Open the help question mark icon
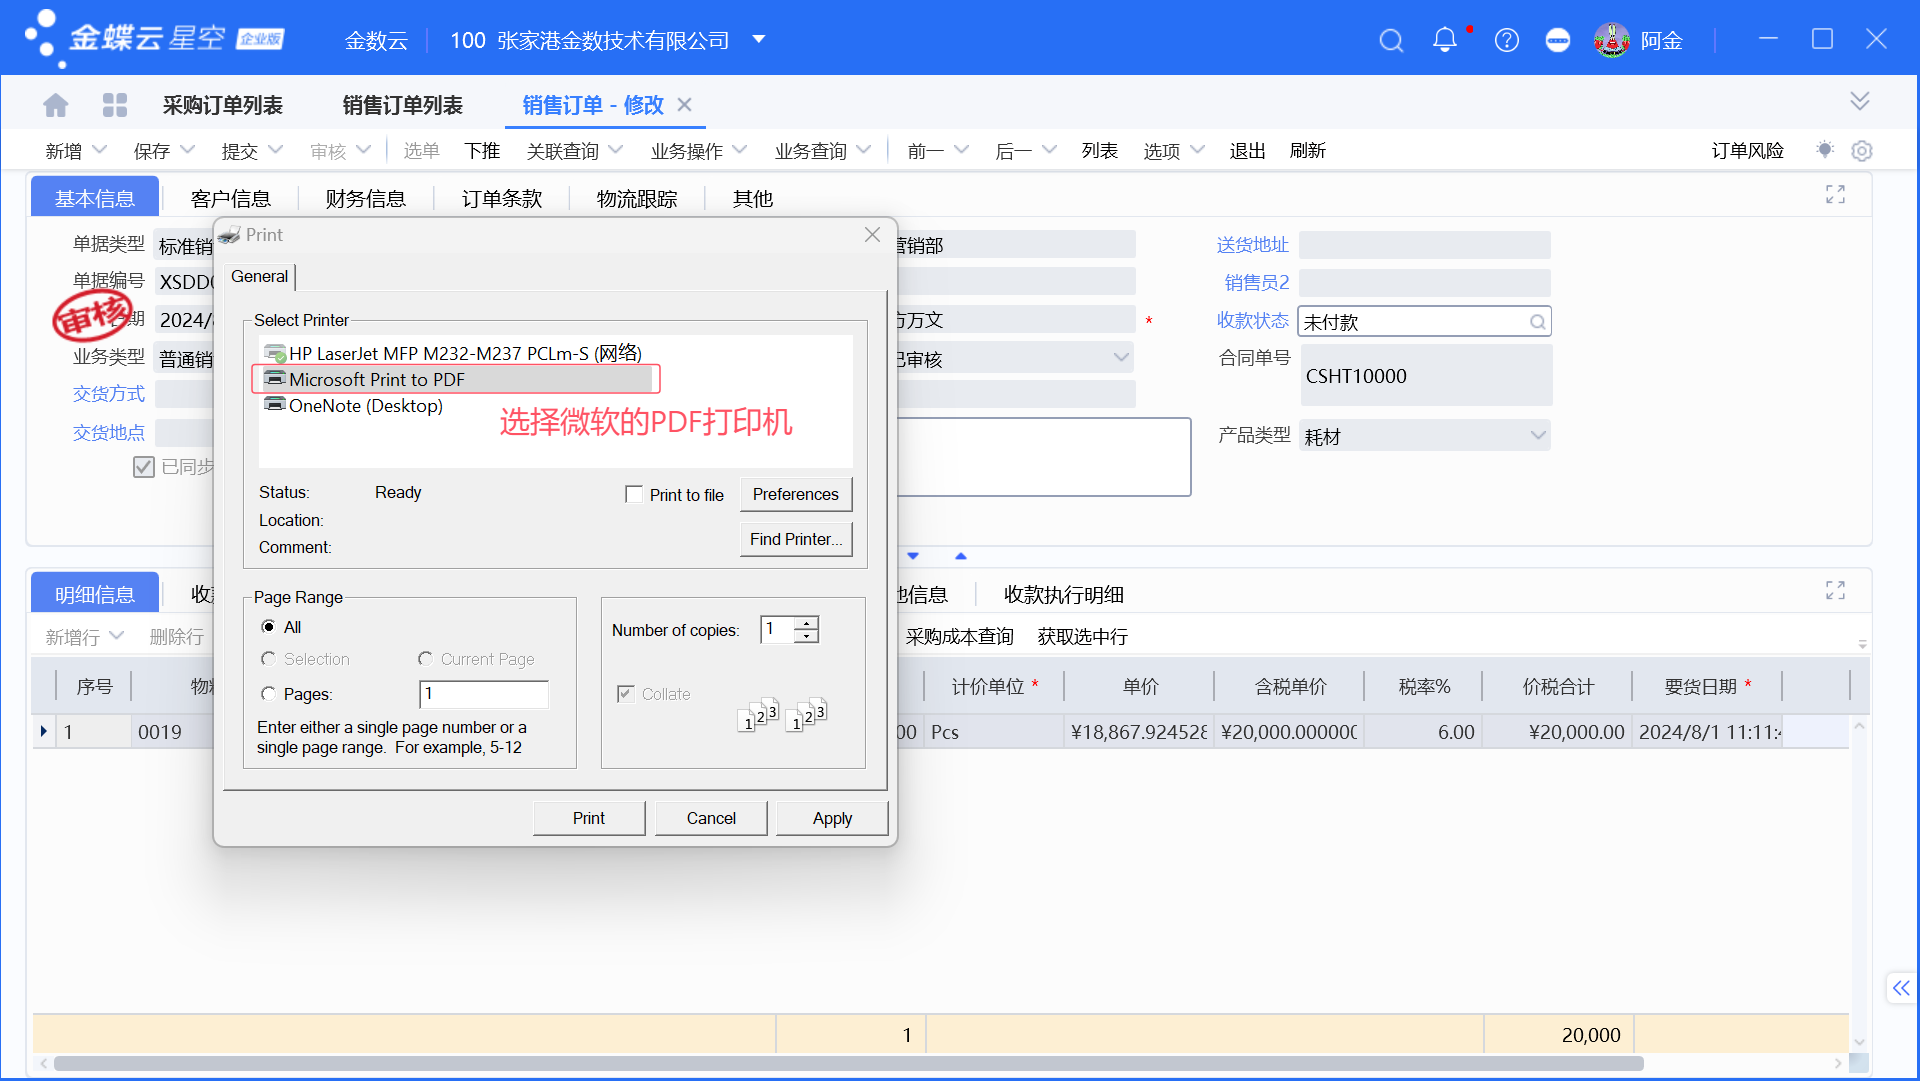The height and width of the screenshot is (1081, 1920). point(1506,41)
